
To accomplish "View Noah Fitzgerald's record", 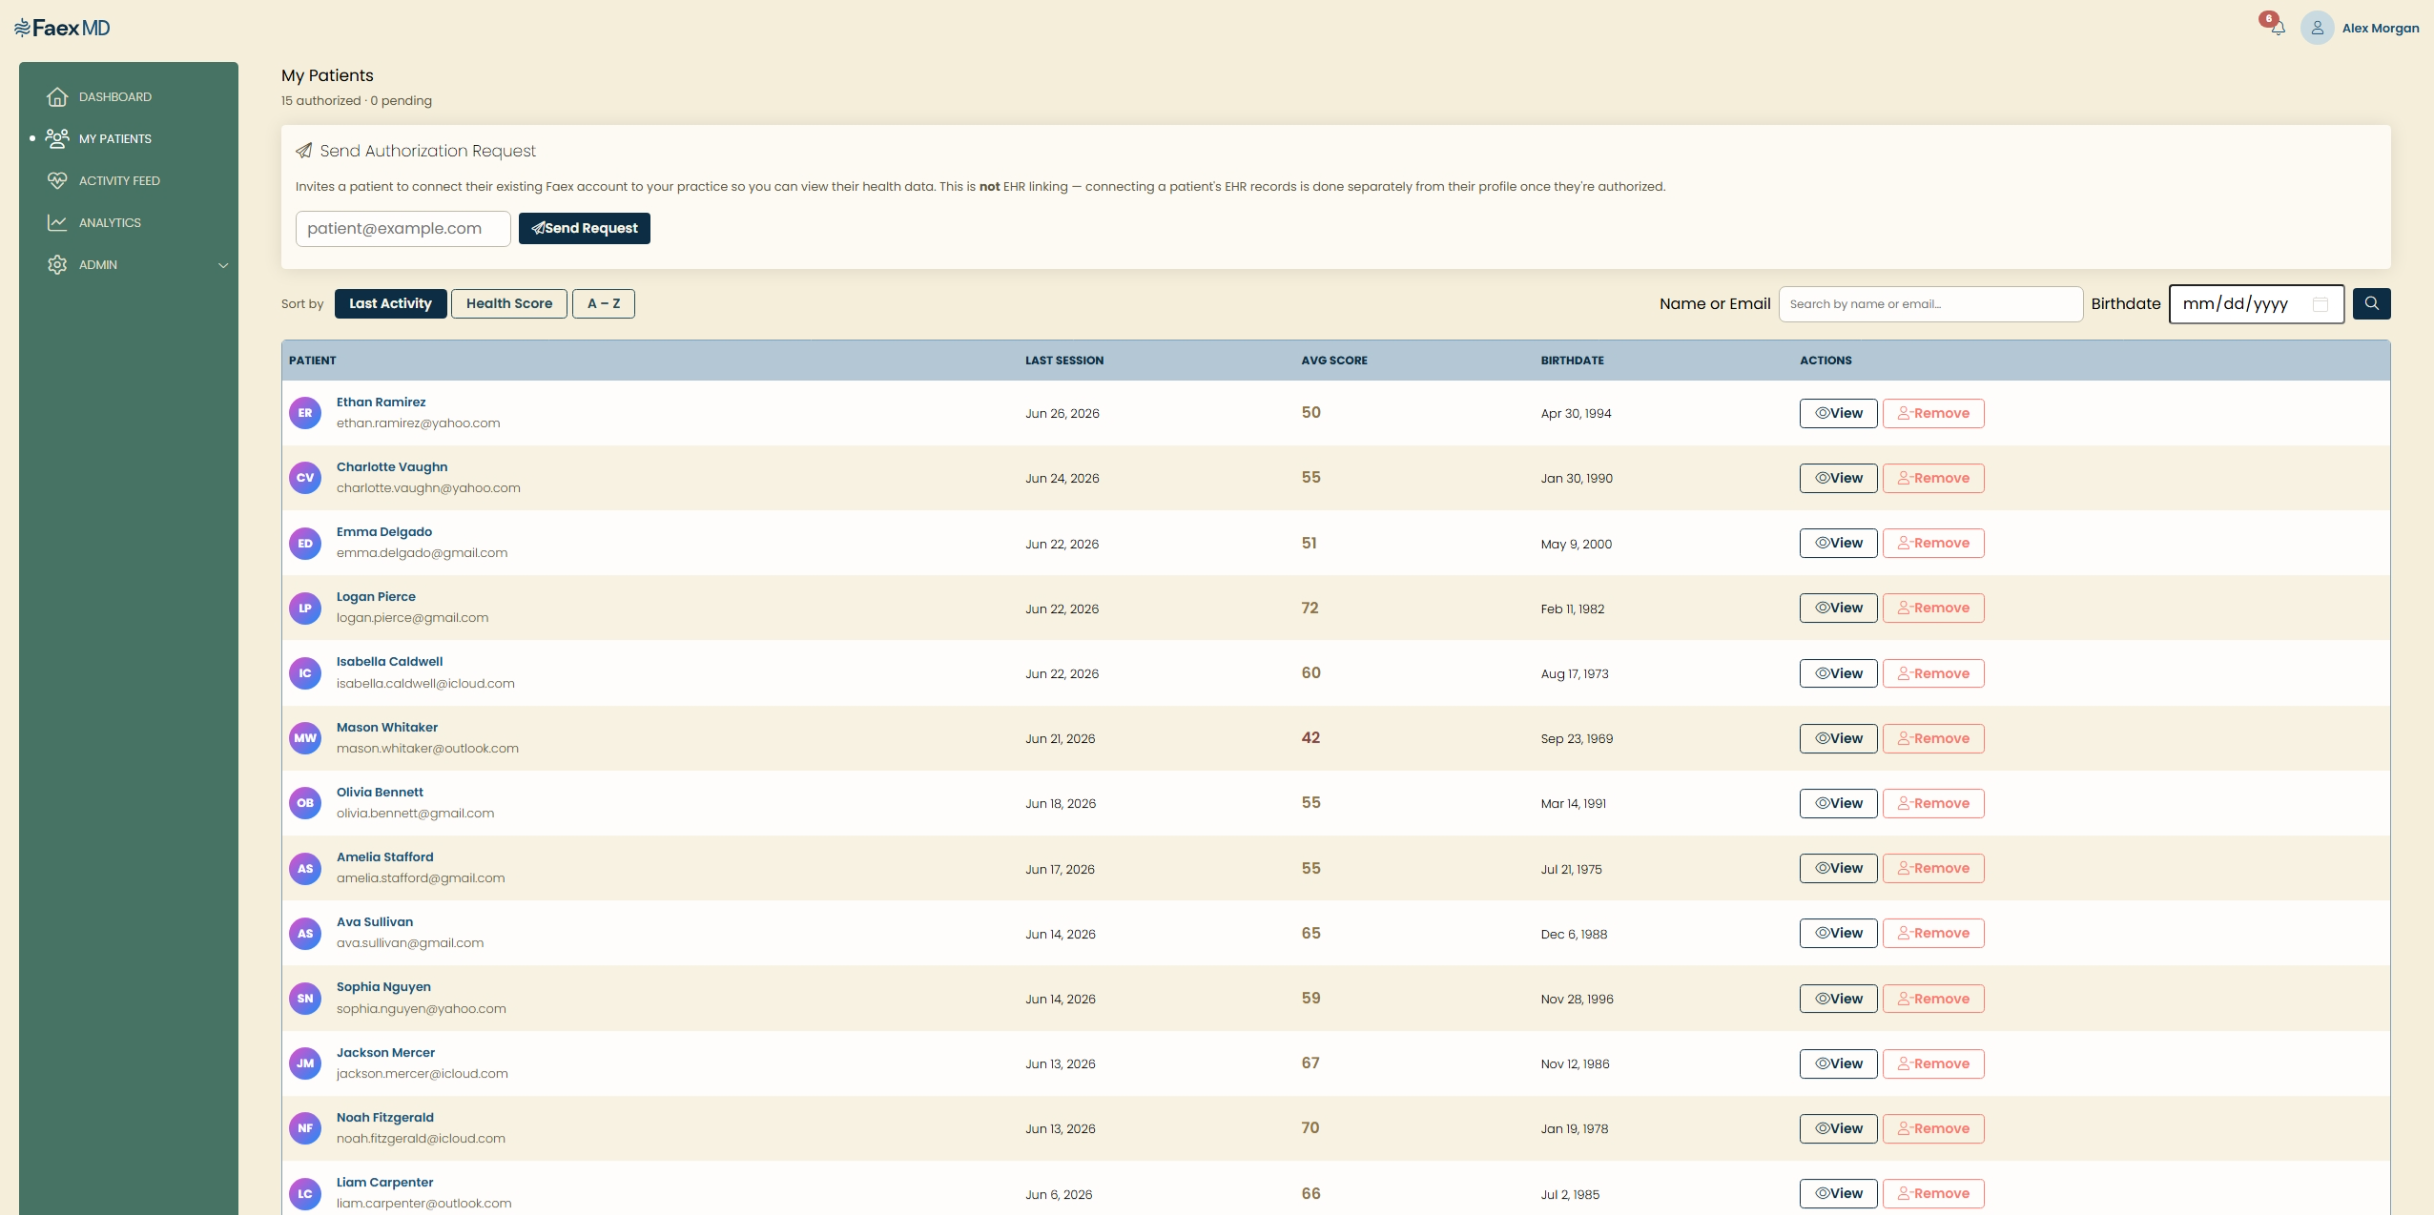I will 1838,1128.
